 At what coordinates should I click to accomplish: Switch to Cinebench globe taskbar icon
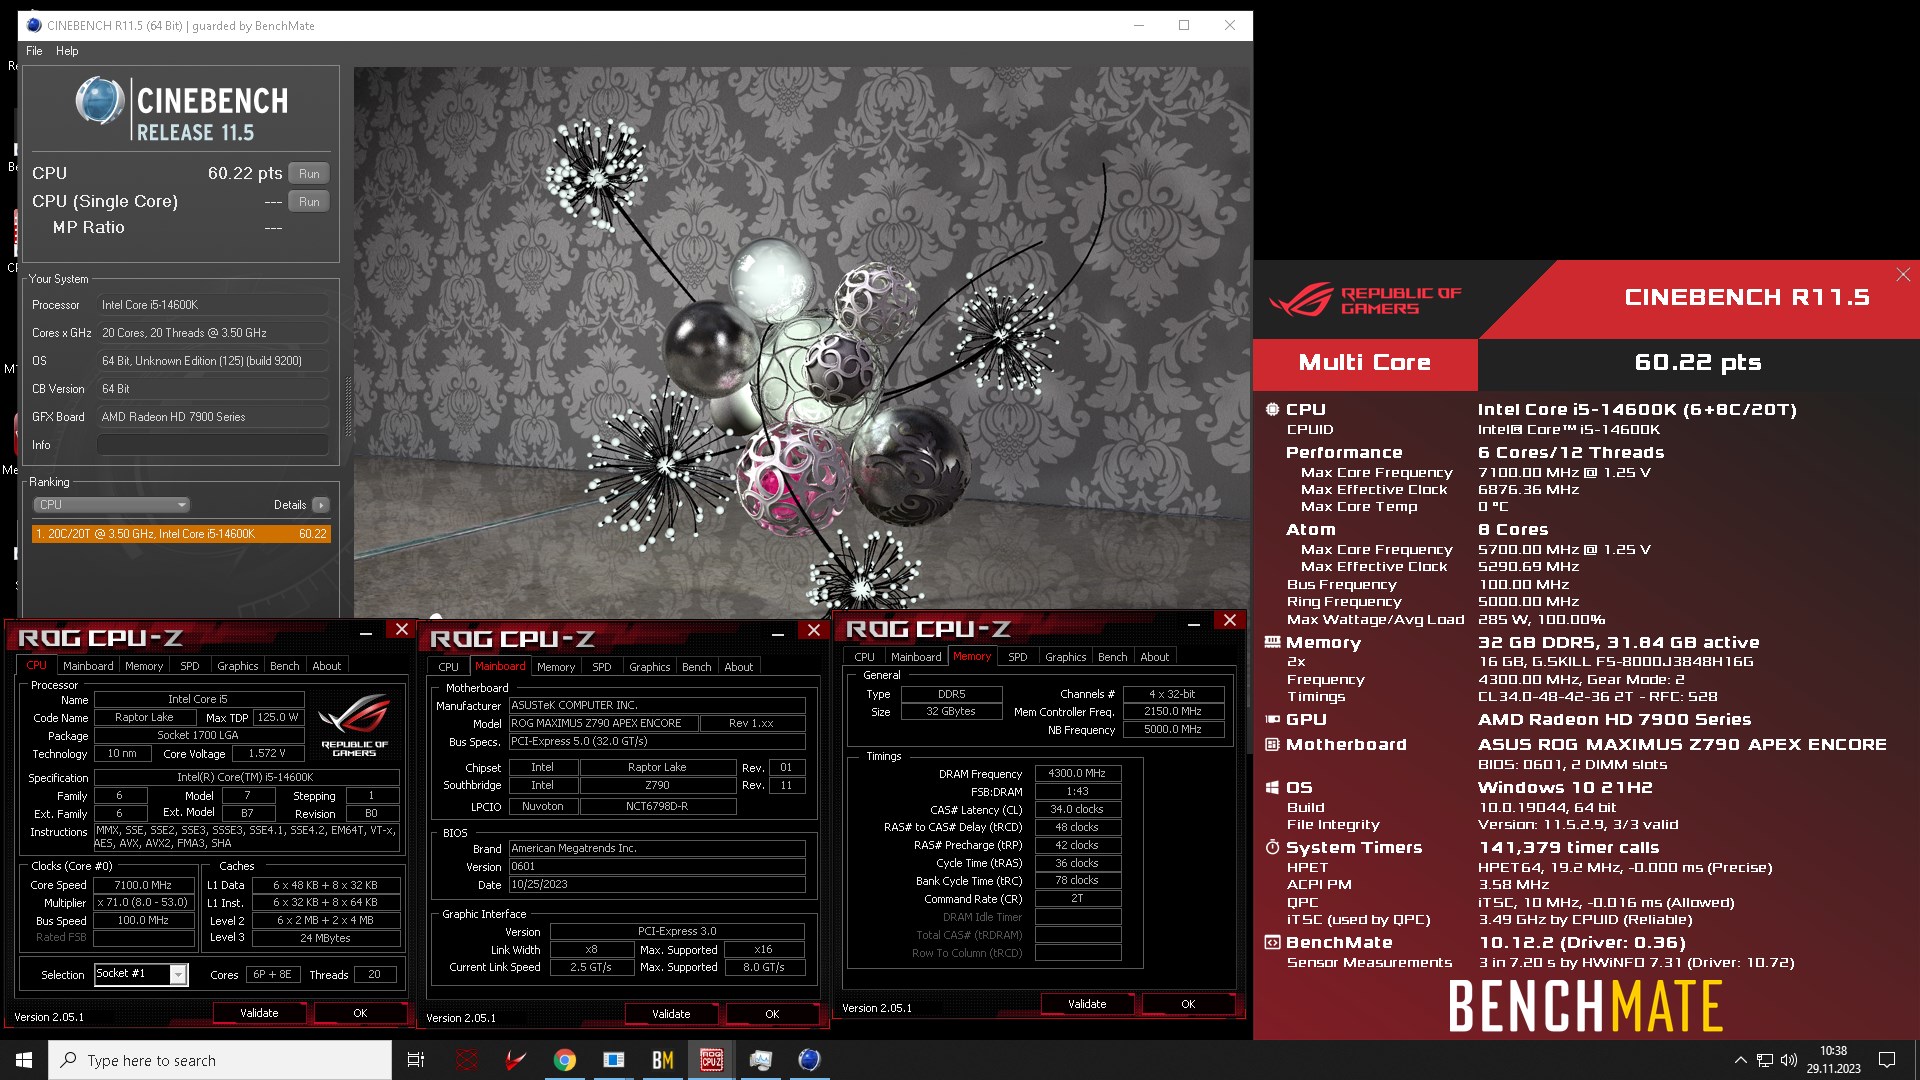[x=810, y=1060]
